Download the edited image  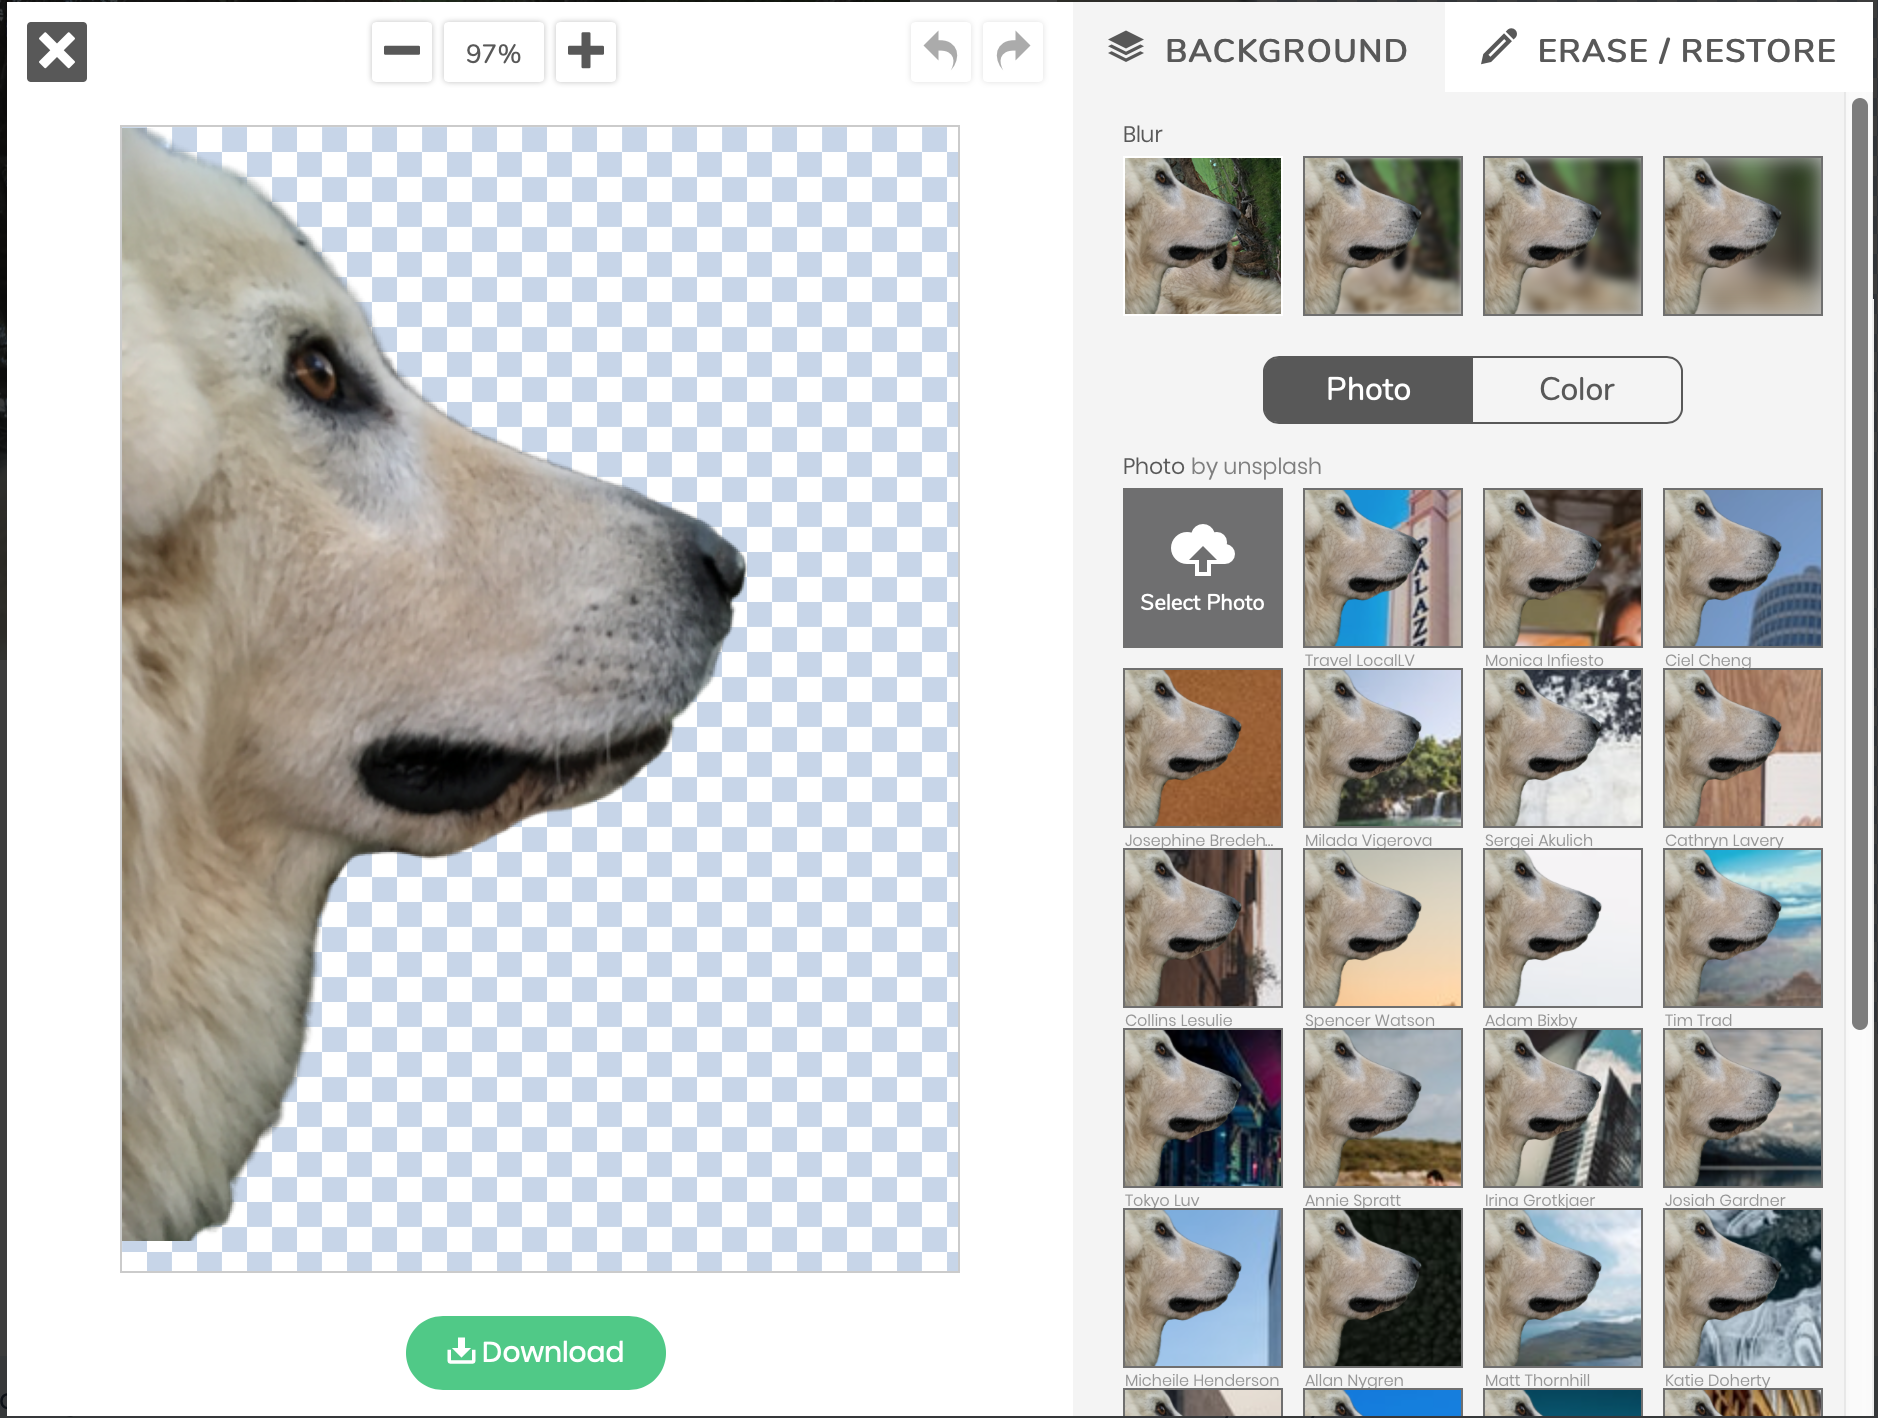point(535,1352)
